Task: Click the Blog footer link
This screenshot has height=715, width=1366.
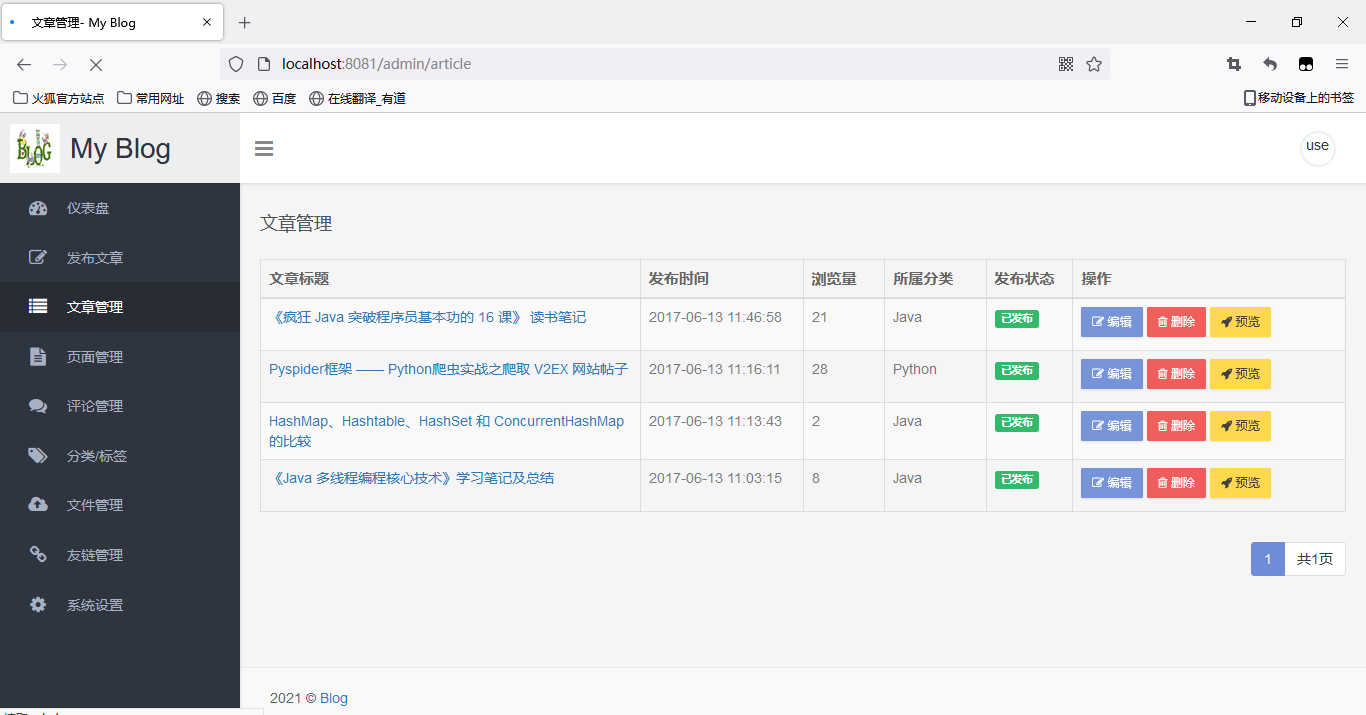Action: coord(334,698)
